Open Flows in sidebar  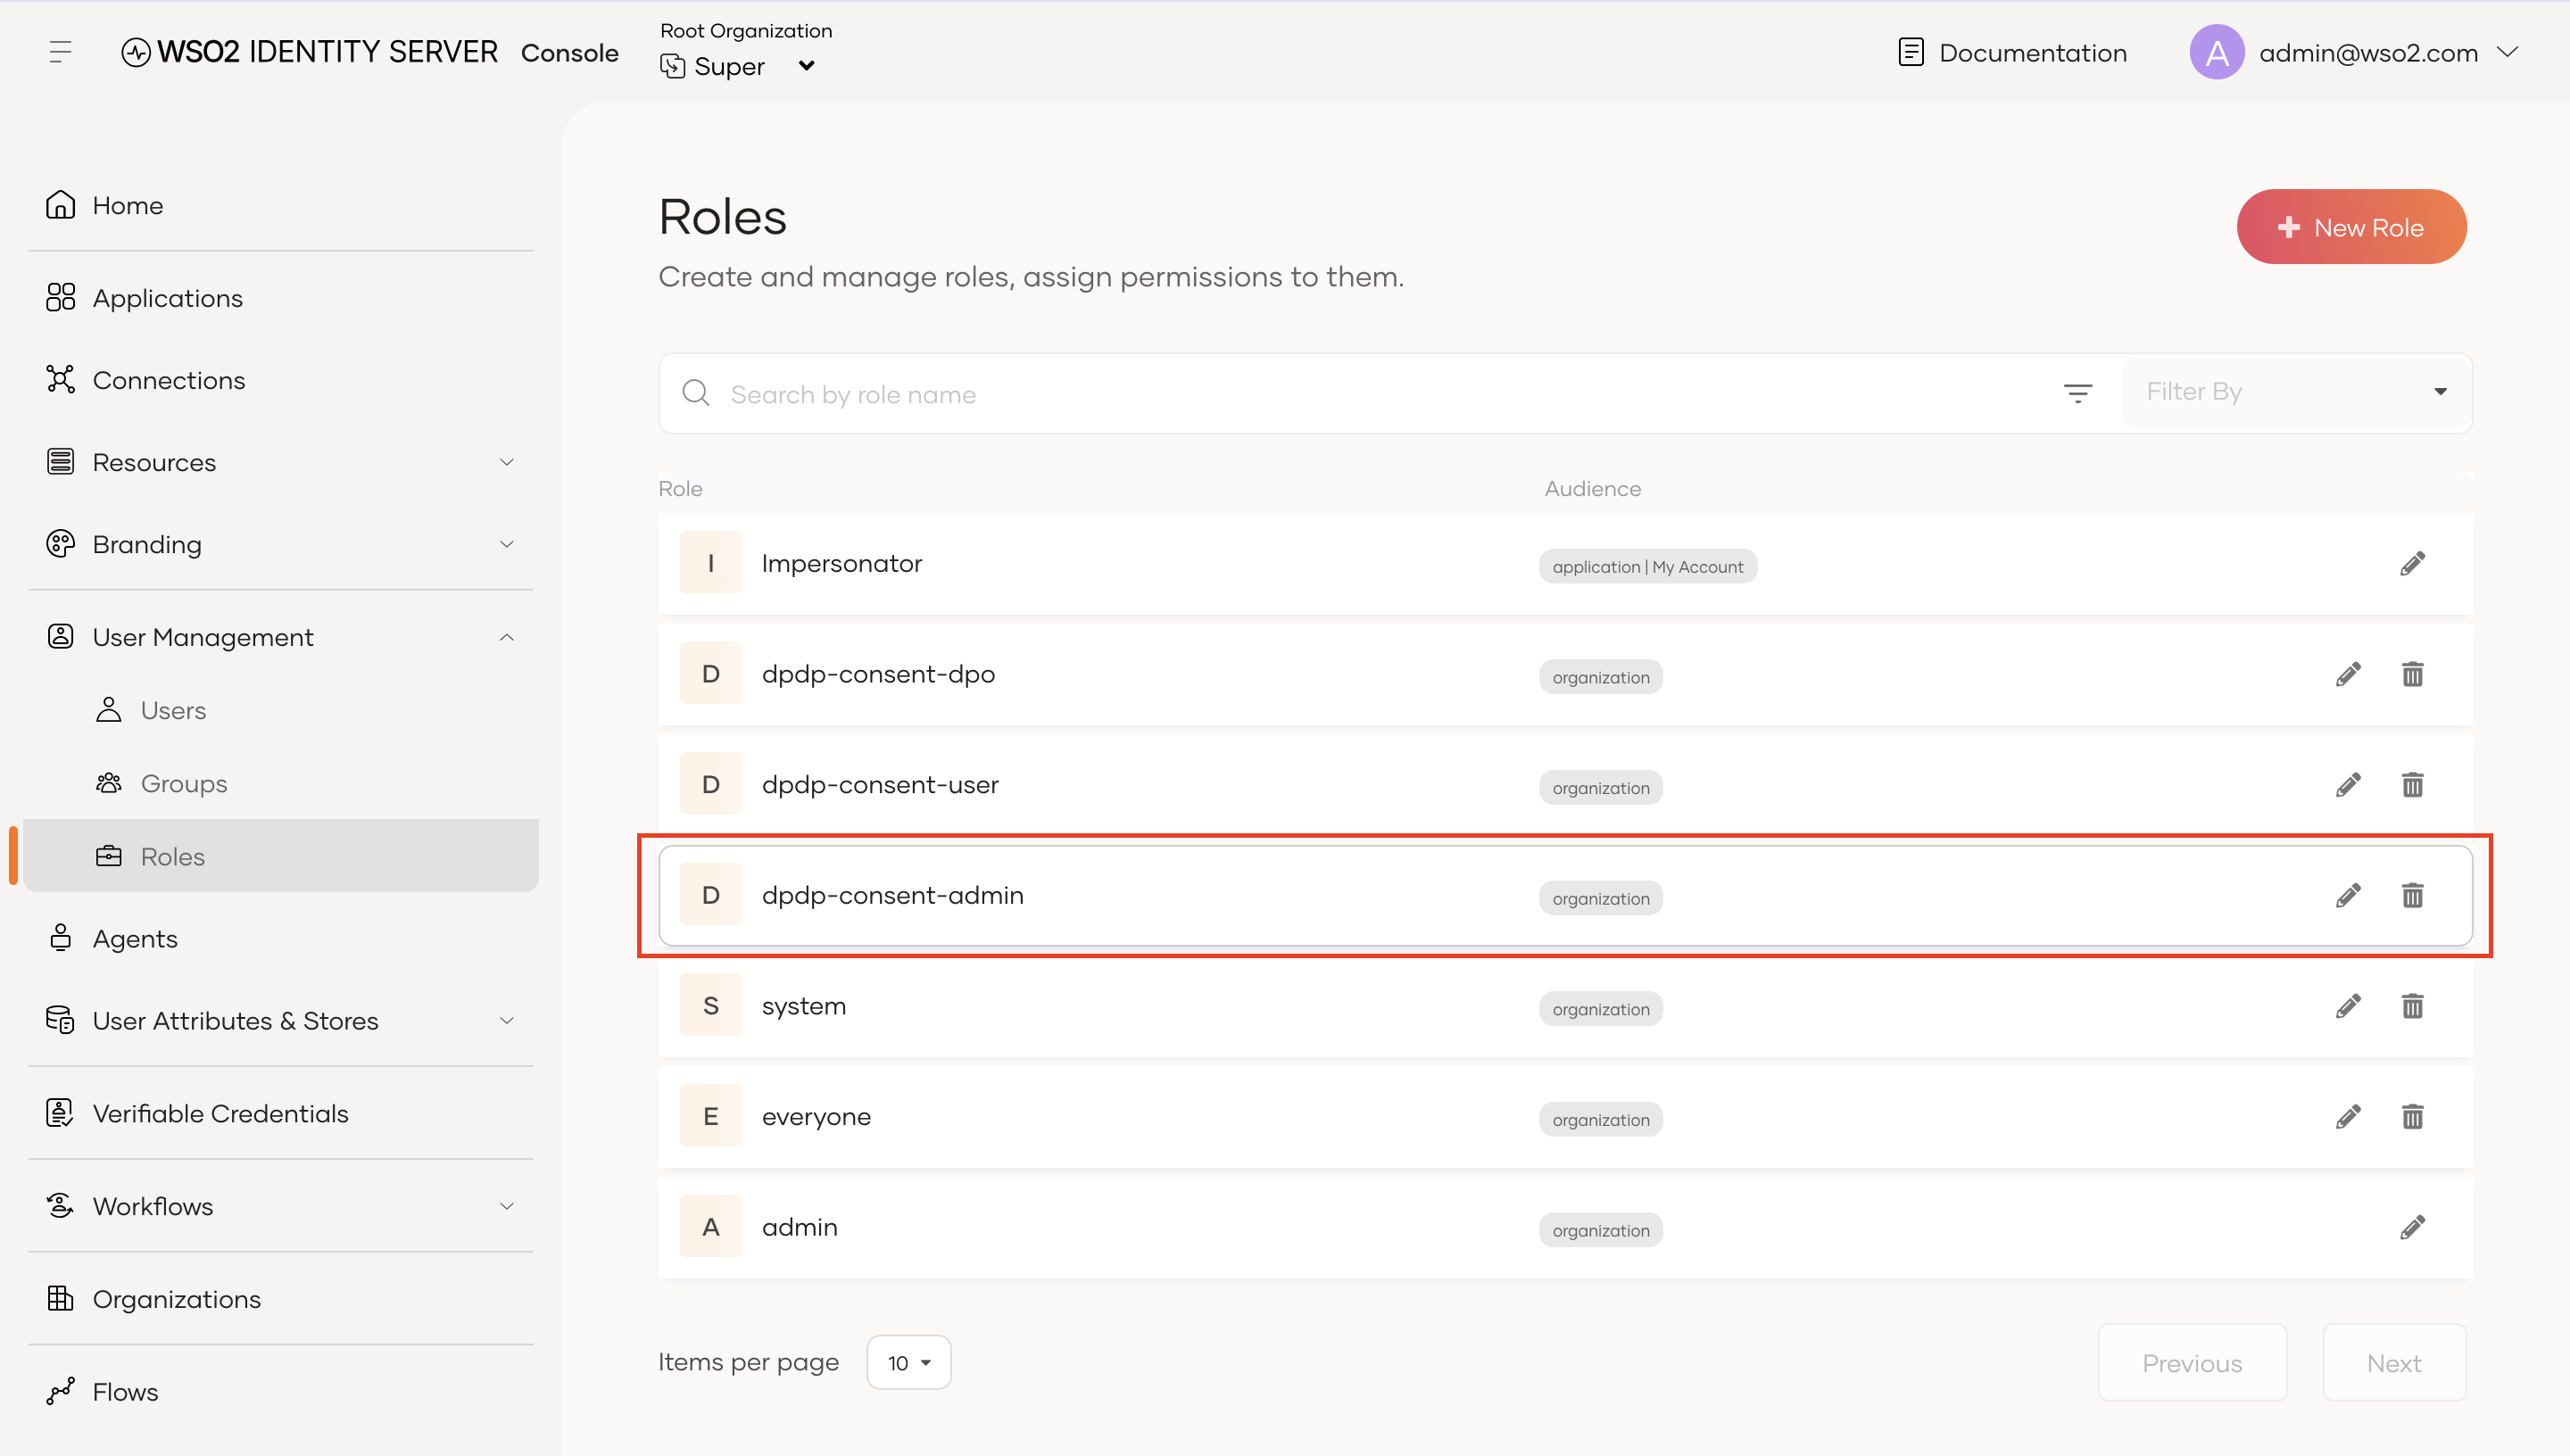click(281, 1392)
